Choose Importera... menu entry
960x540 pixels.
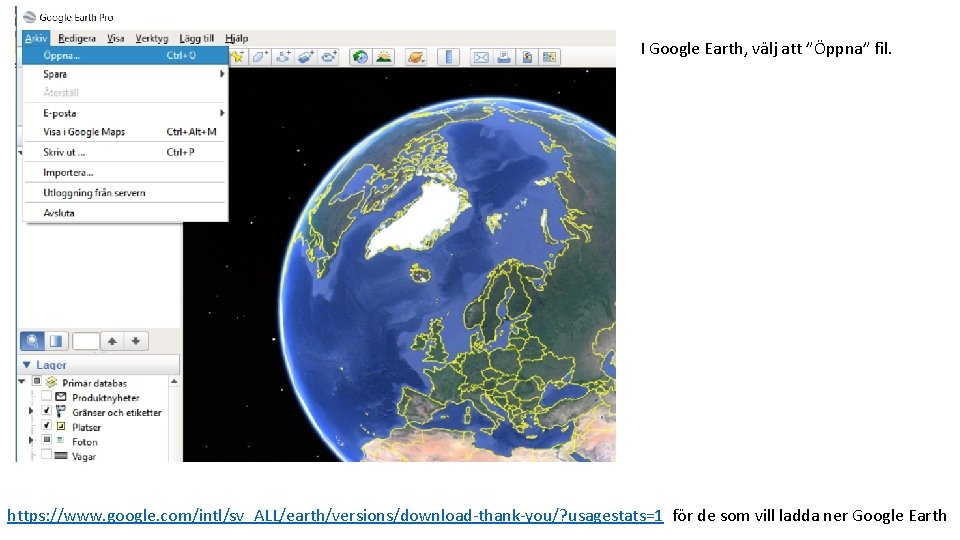coord(125,173)
